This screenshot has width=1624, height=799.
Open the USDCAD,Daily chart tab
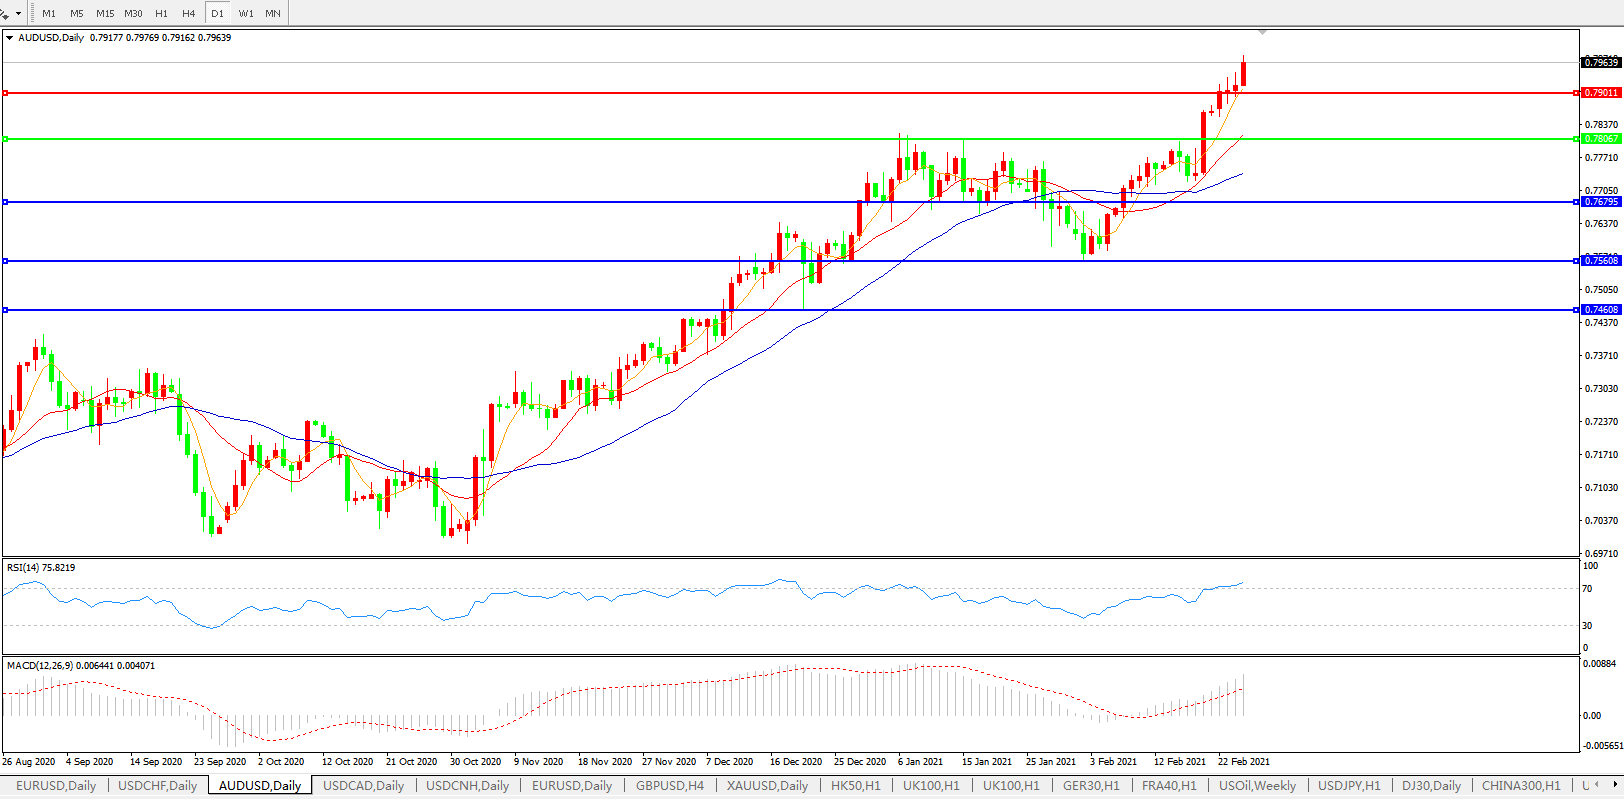(363, 786)
